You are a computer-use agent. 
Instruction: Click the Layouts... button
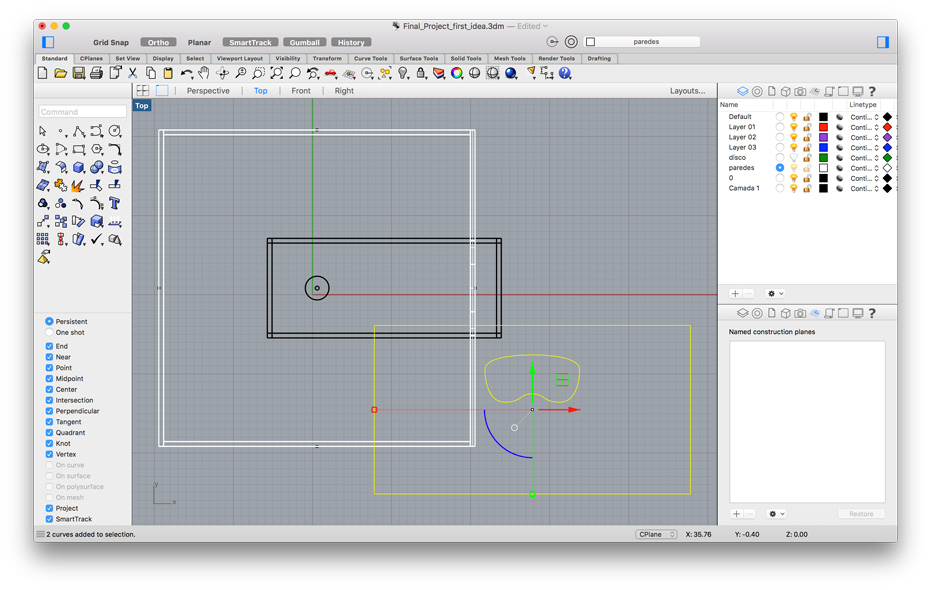pyautogui.click(x=687, y=91)
